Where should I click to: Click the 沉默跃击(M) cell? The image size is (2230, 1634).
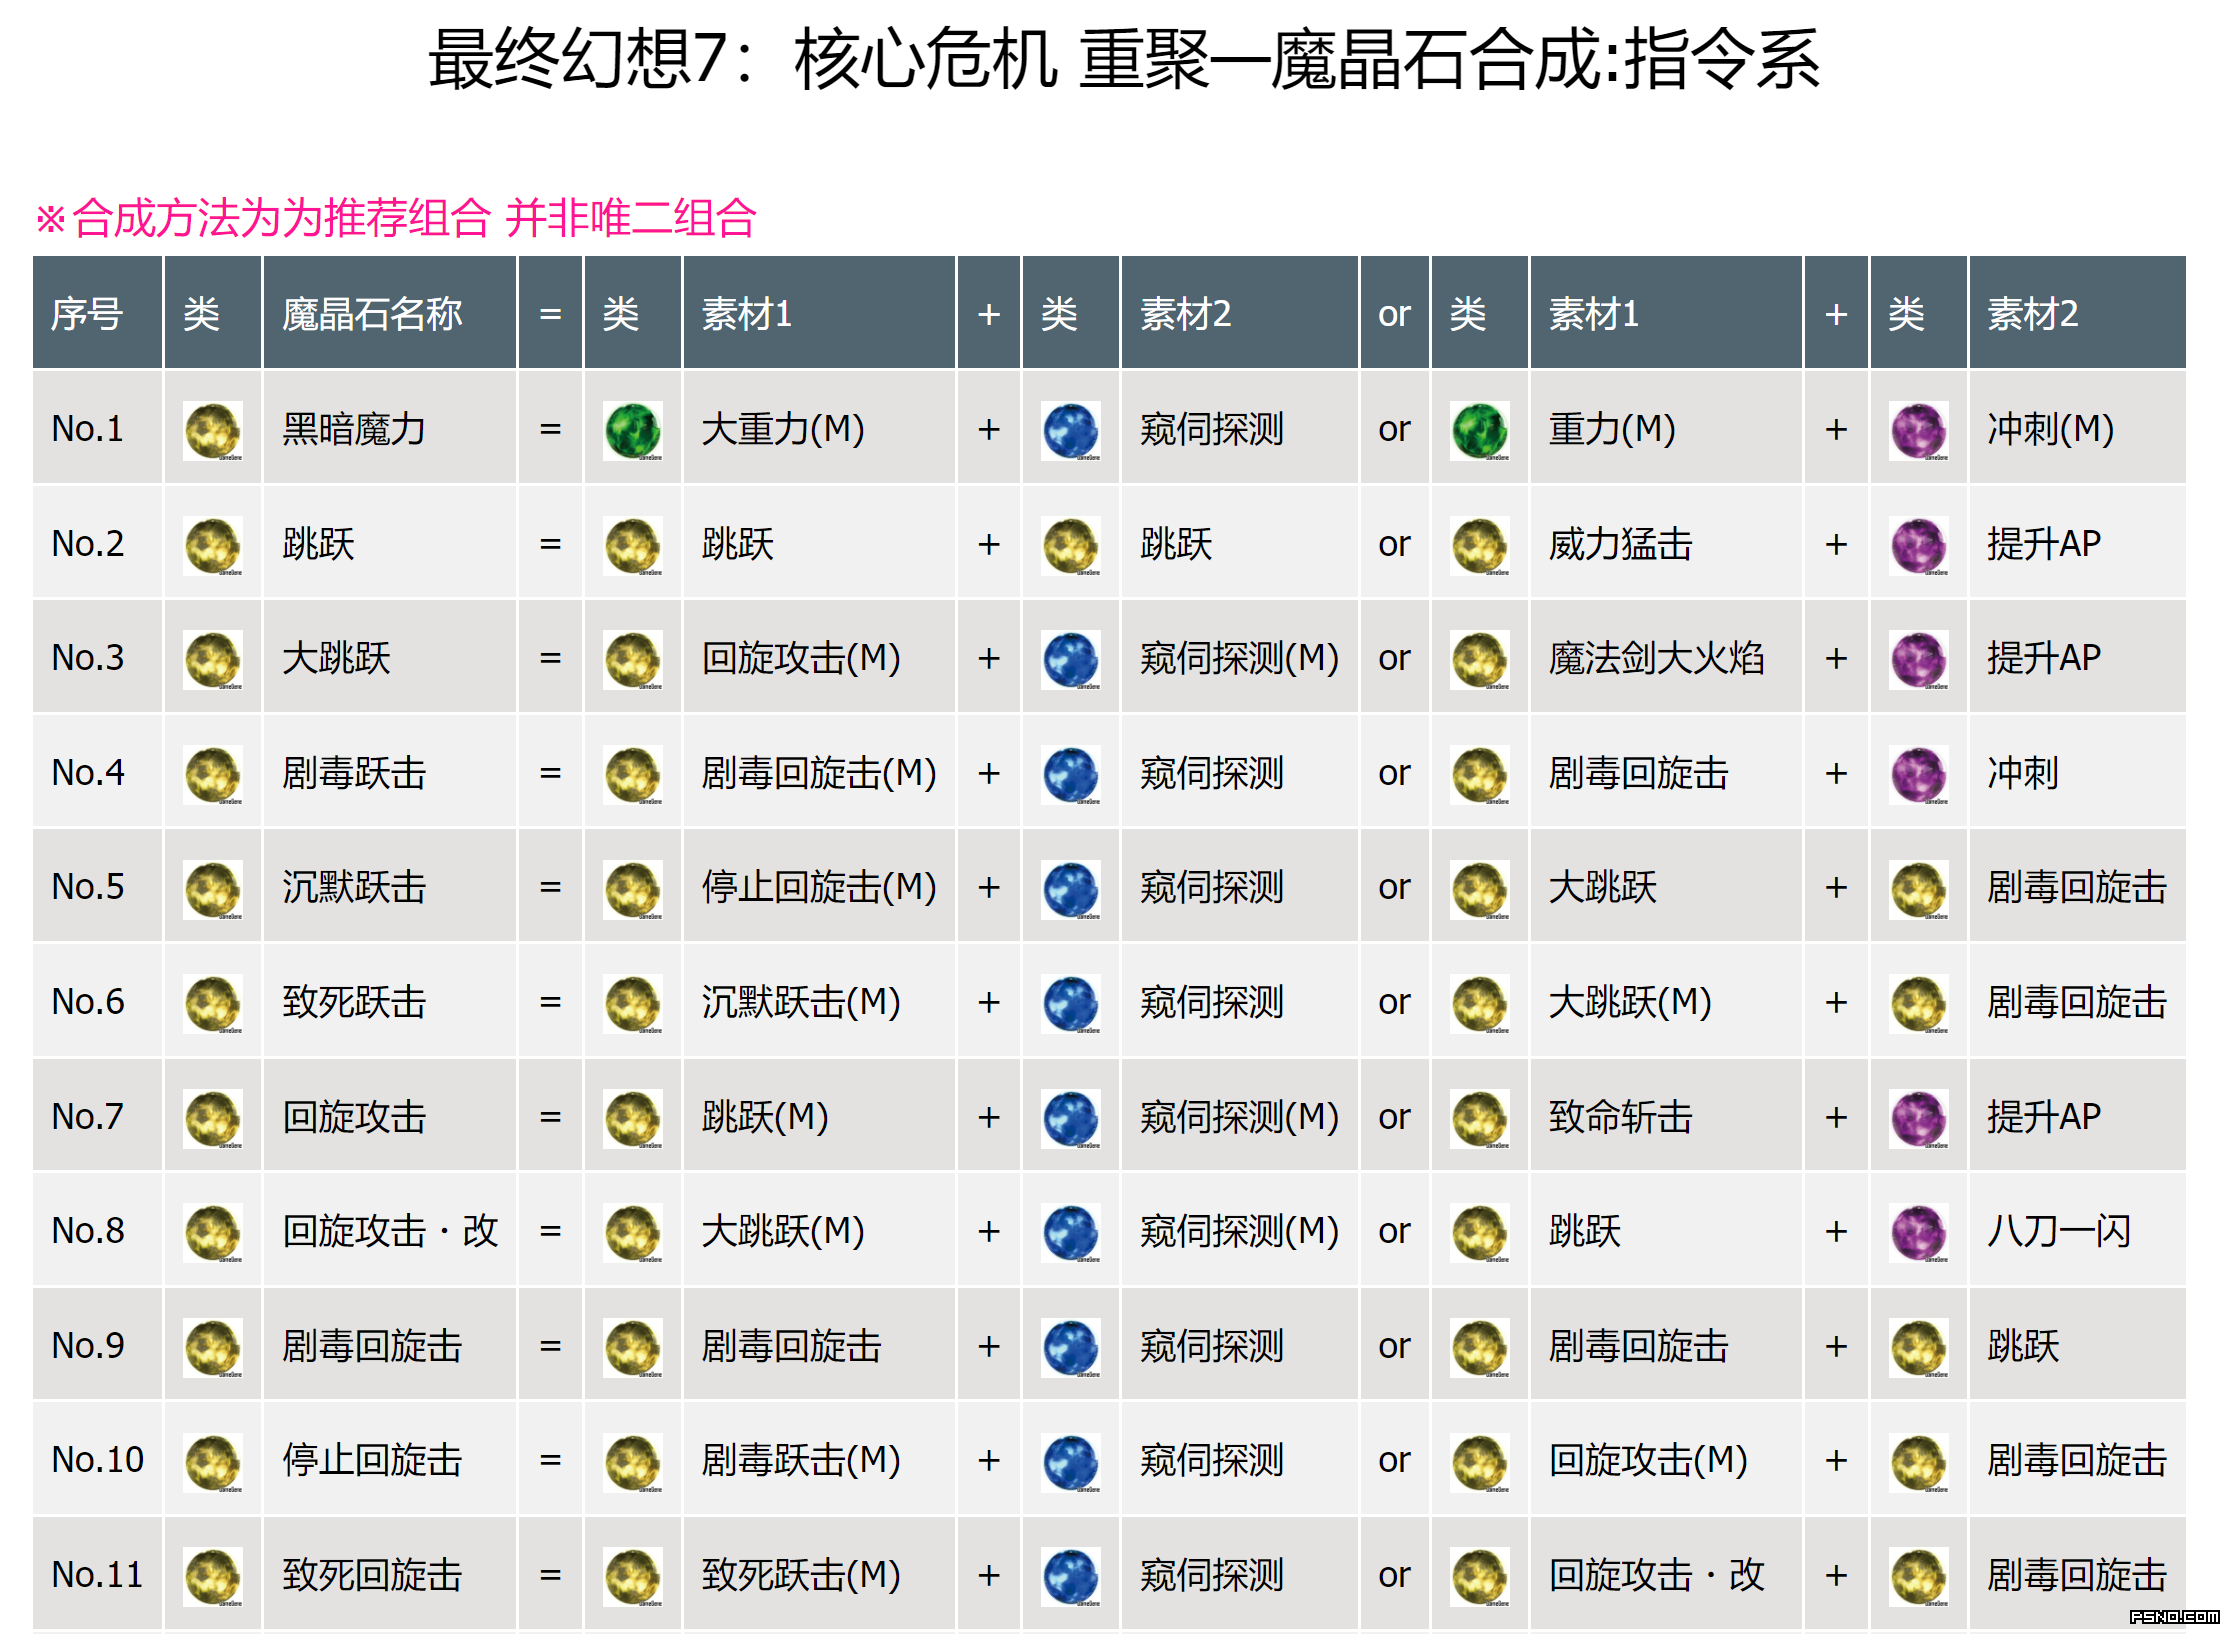819,1001
